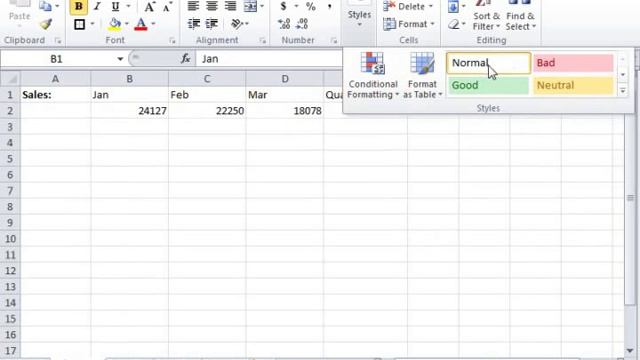Screen dimensions: 640x360
Task: Decrease font size with Shrink Font icon
Action: pos(167,7)
